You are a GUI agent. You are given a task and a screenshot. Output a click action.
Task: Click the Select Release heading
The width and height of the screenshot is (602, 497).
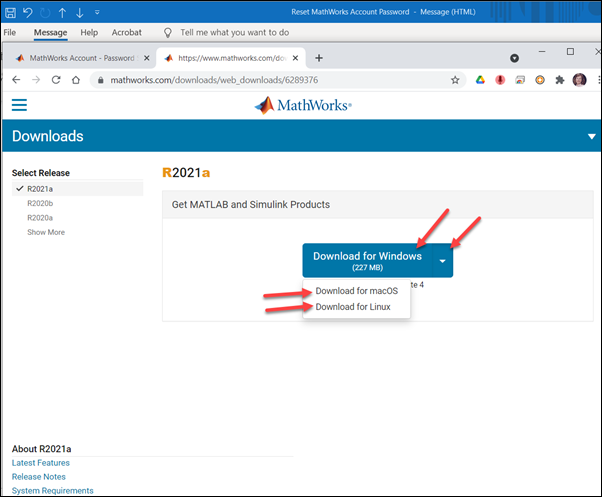coord(41,173)
